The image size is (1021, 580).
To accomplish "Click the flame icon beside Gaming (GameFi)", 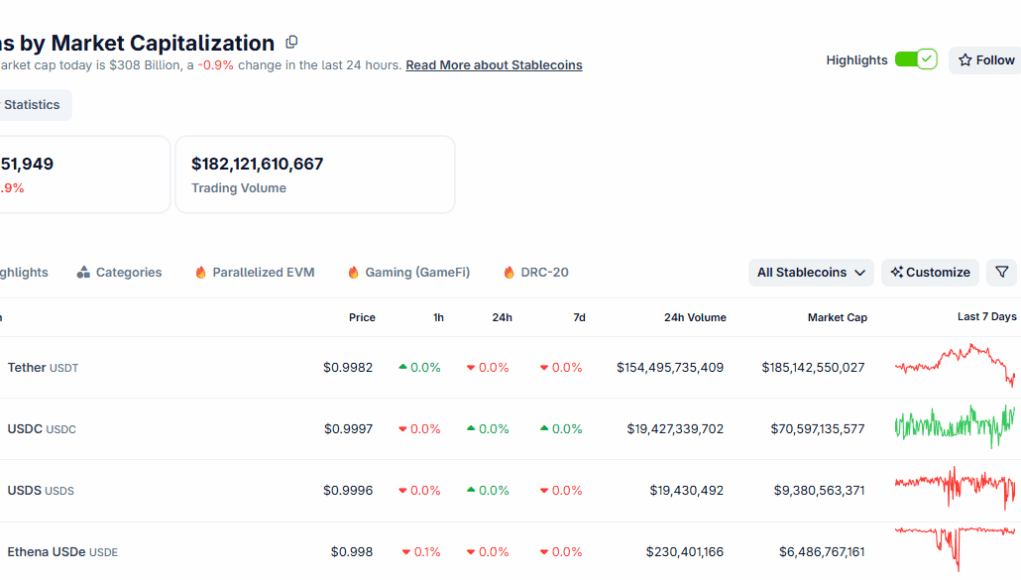I will [353, 272].
